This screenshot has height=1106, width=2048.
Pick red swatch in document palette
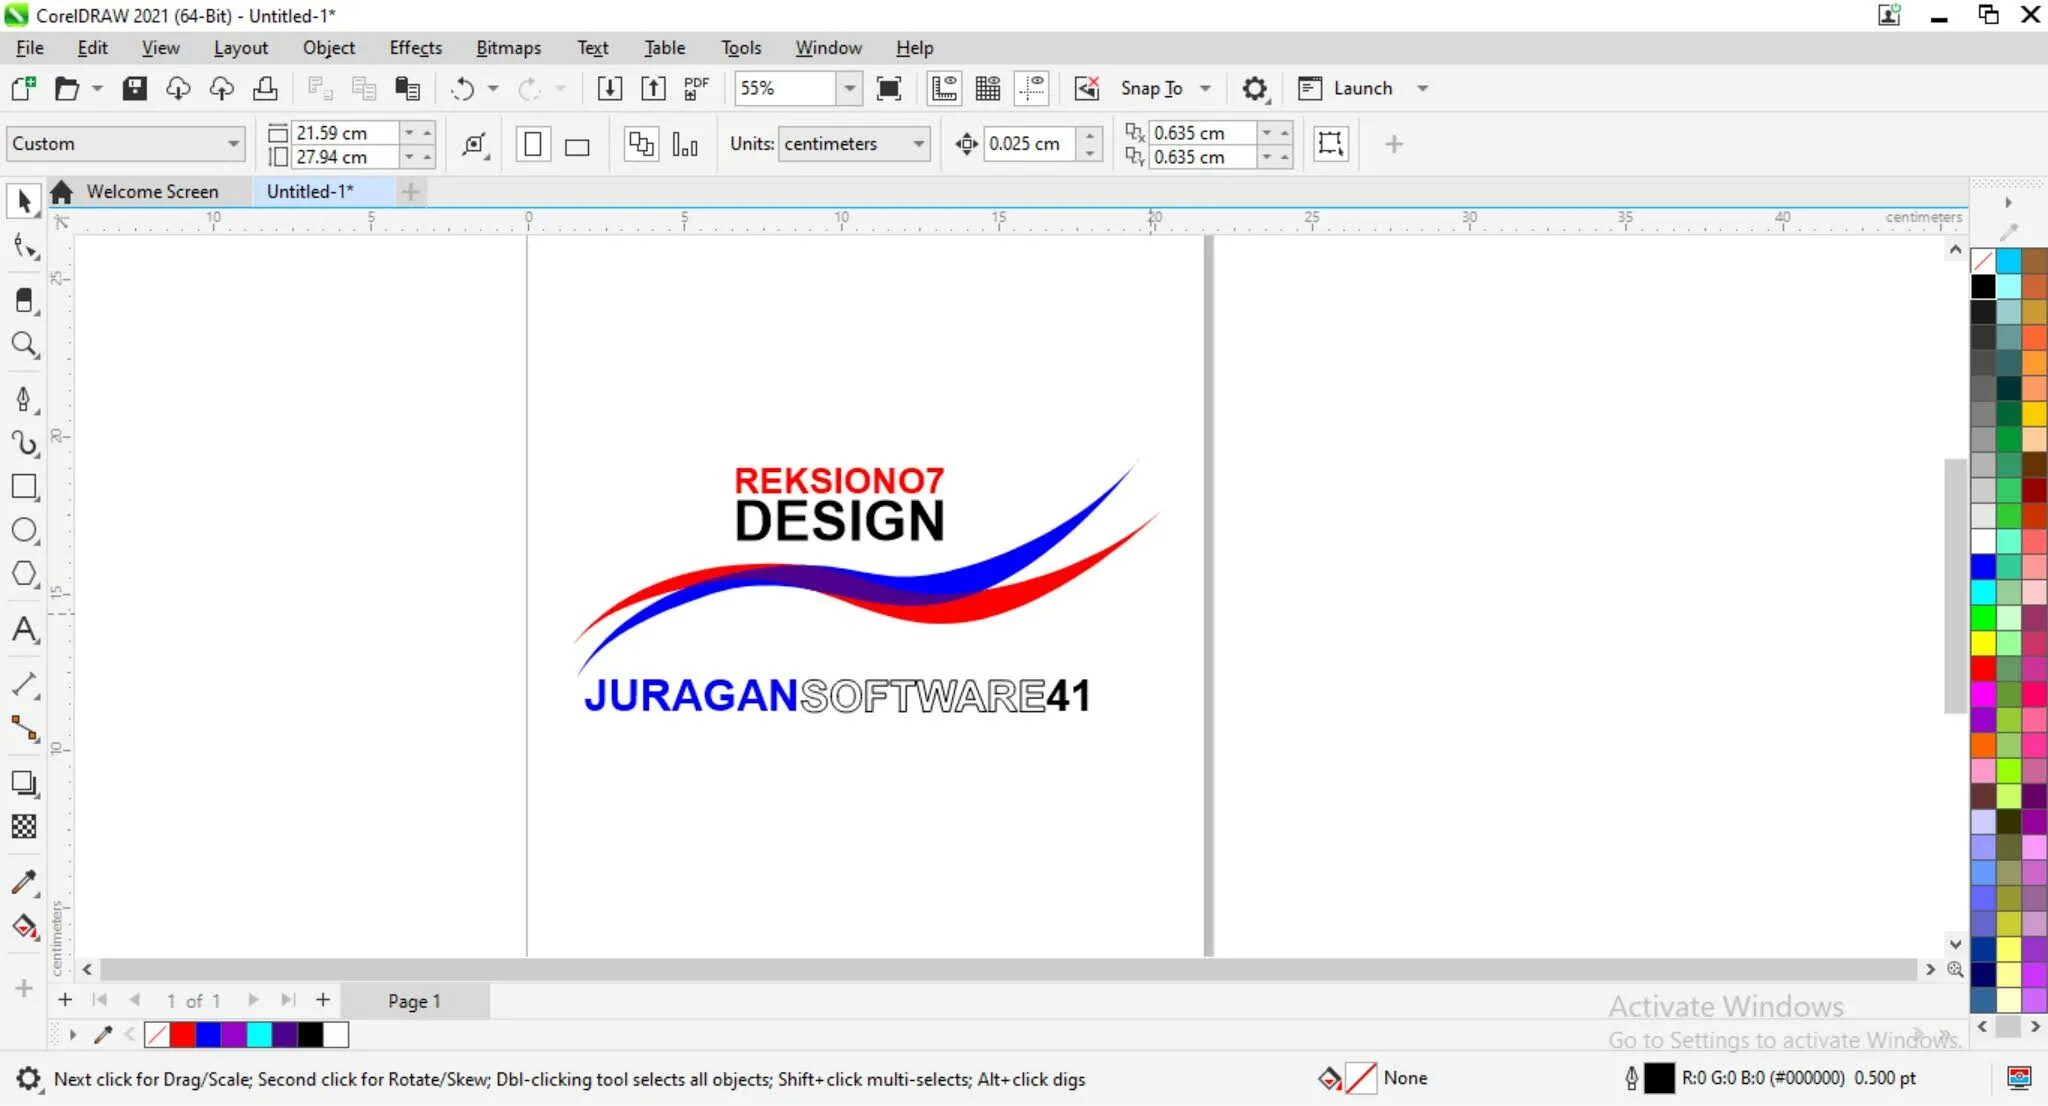click(183, 1035)
